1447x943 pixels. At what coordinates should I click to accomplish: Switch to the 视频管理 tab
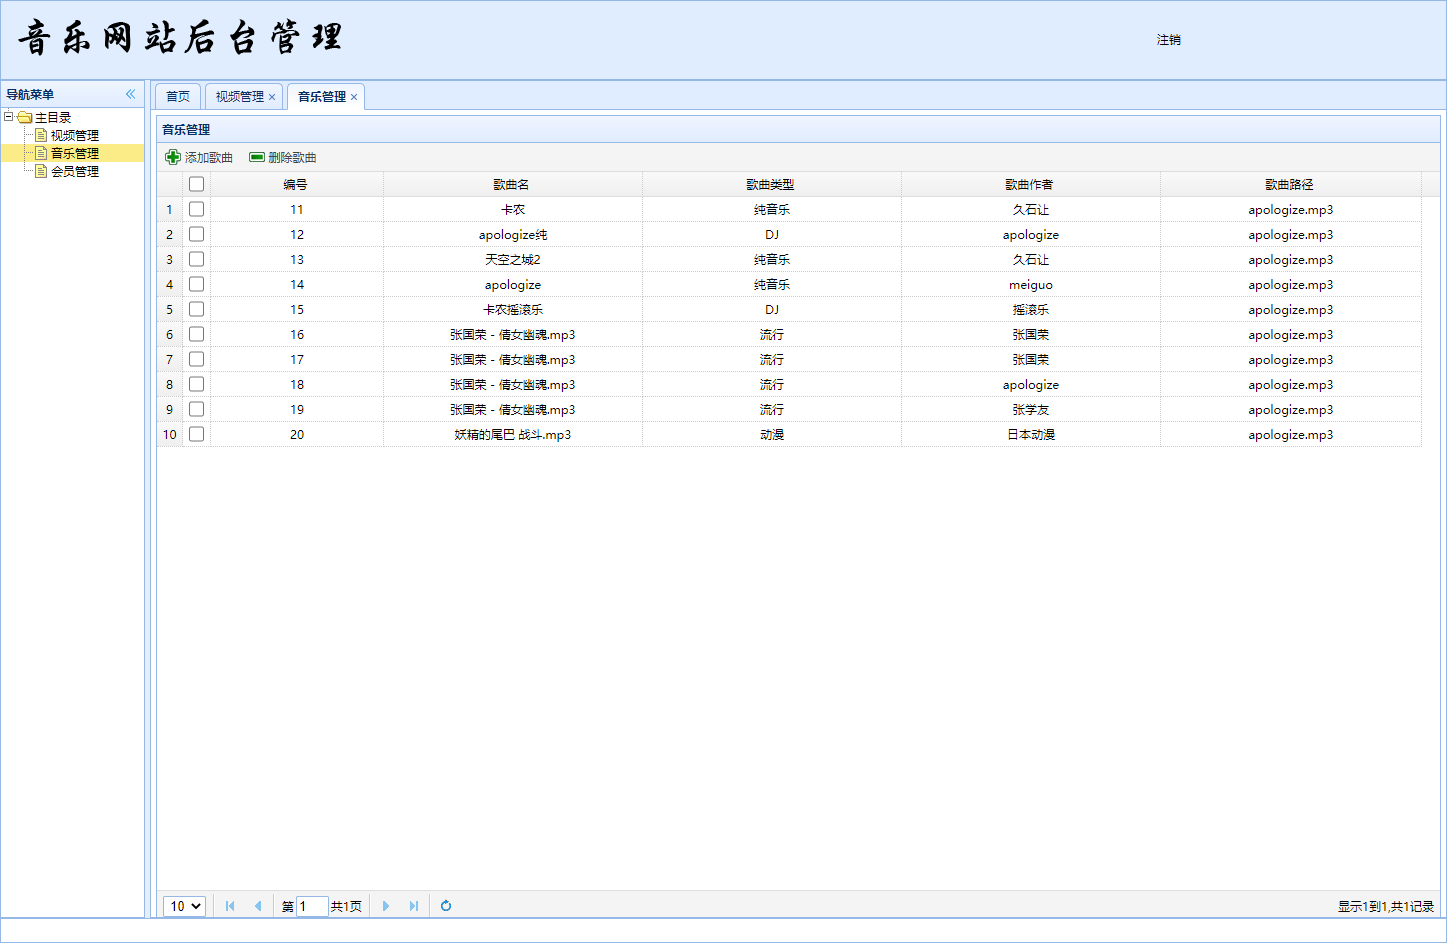[239, 97]
